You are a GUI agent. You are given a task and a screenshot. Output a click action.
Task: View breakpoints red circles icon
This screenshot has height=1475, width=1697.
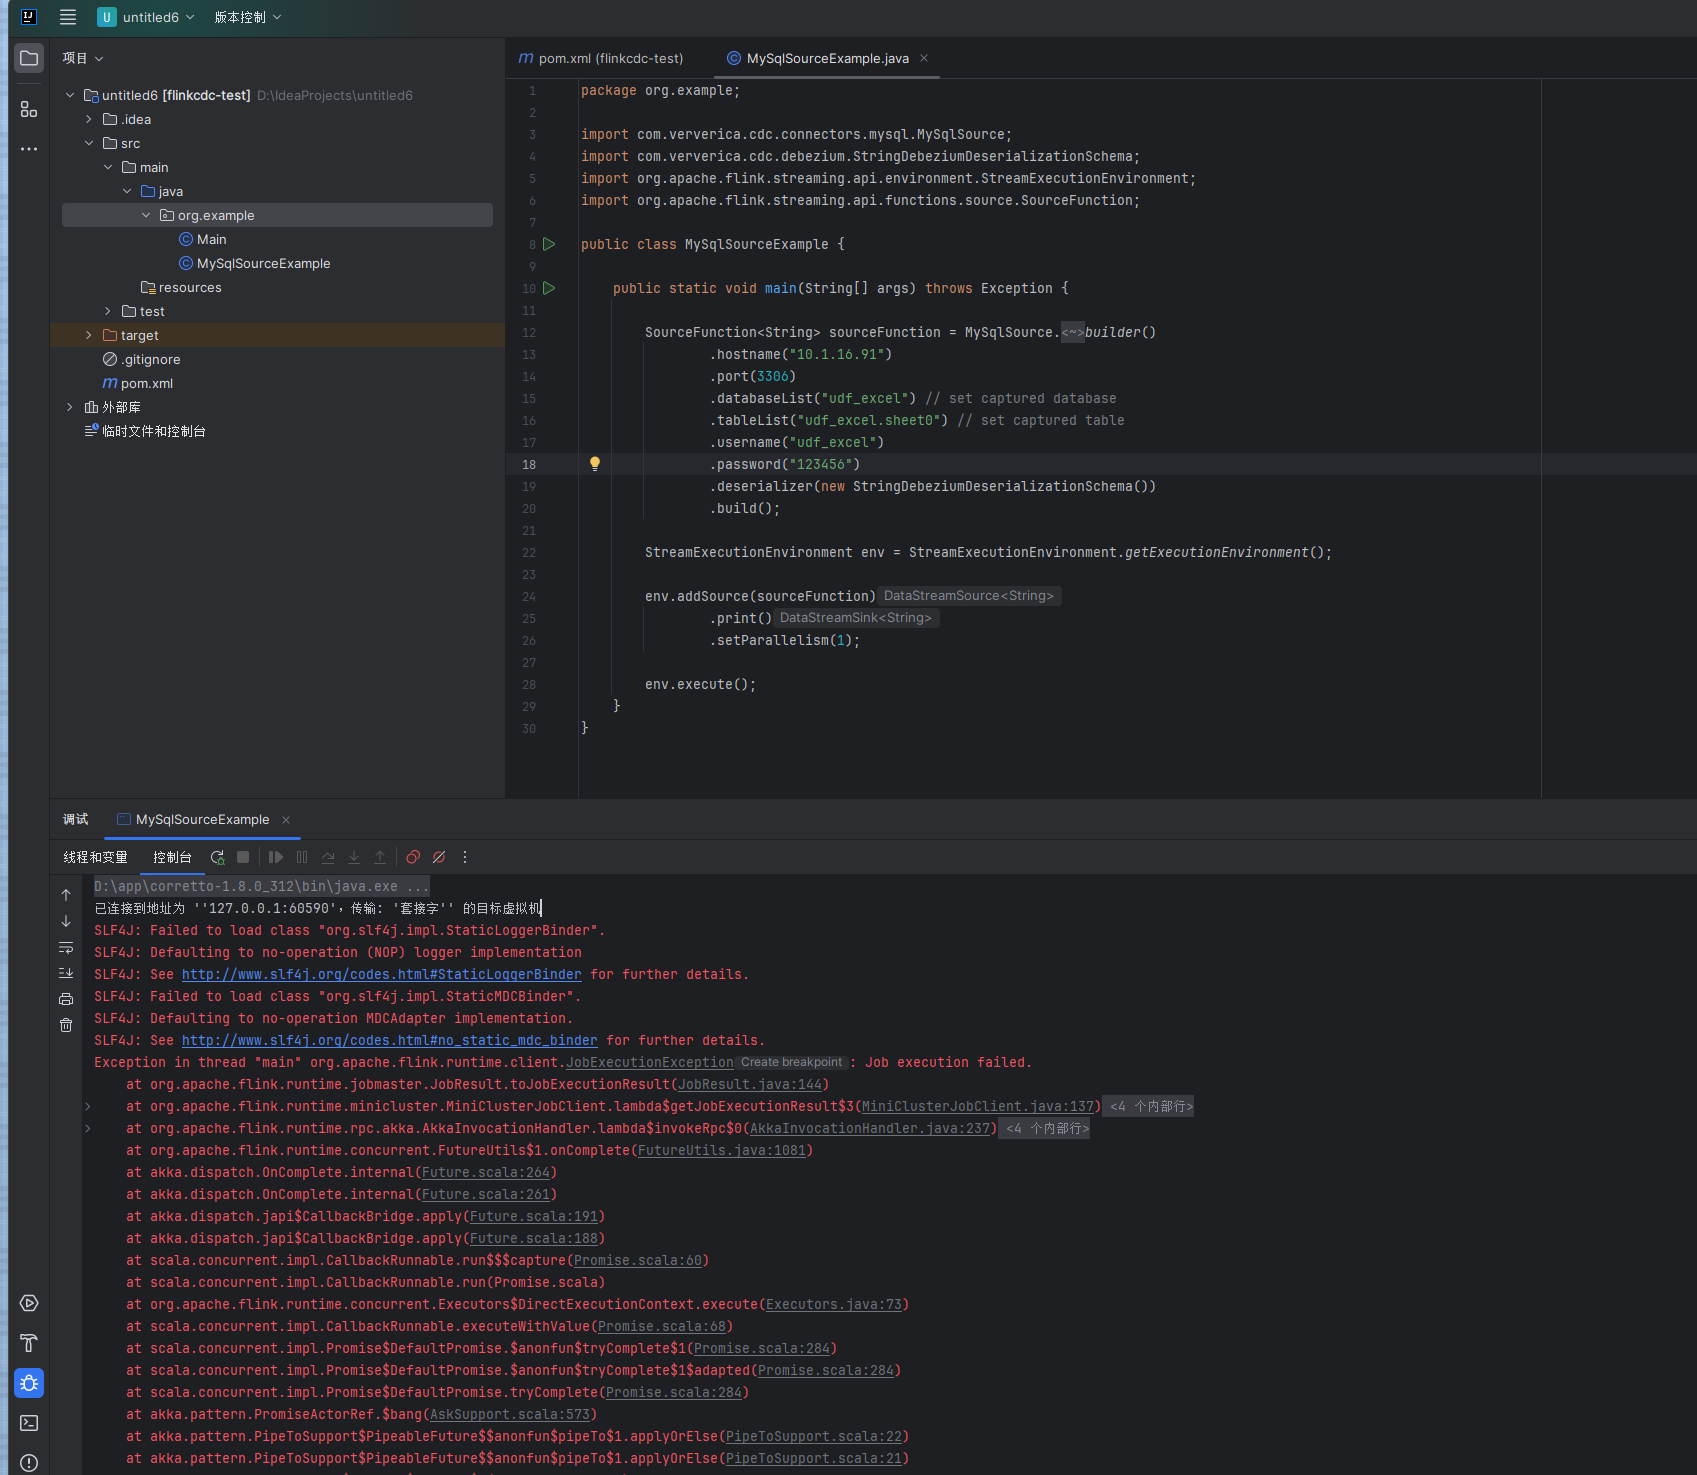click(413, 857)
